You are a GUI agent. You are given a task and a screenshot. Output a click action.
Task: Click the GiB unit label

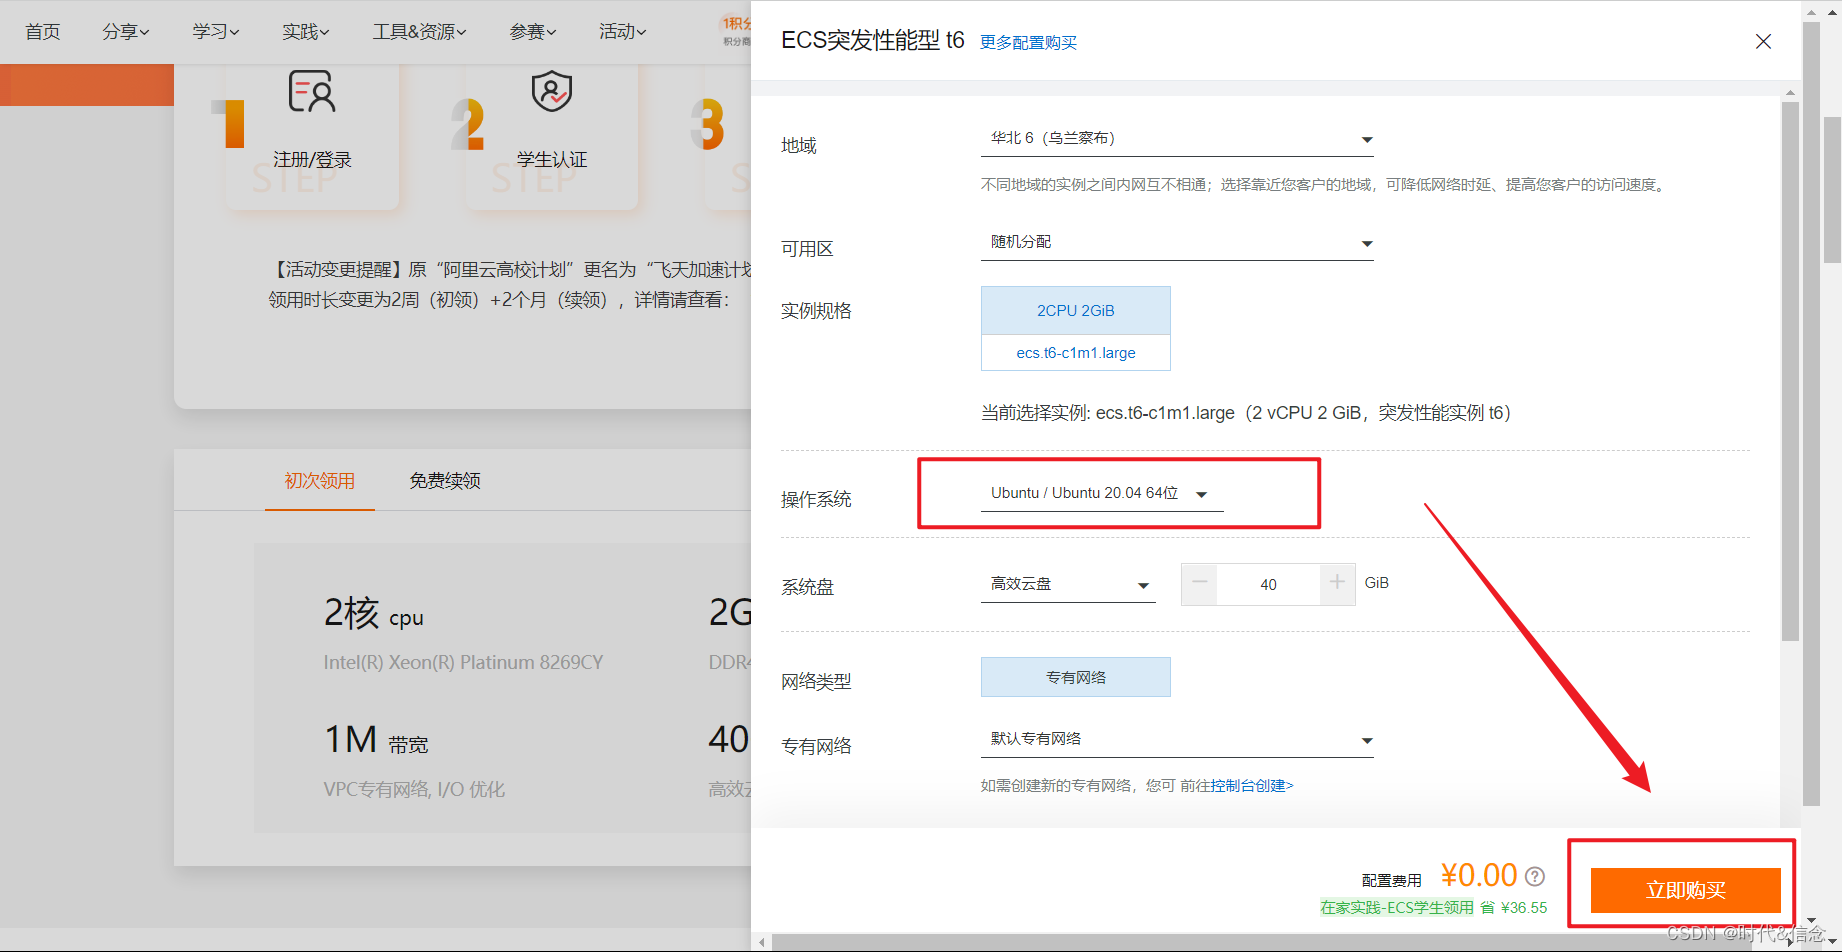point(1377,583)
